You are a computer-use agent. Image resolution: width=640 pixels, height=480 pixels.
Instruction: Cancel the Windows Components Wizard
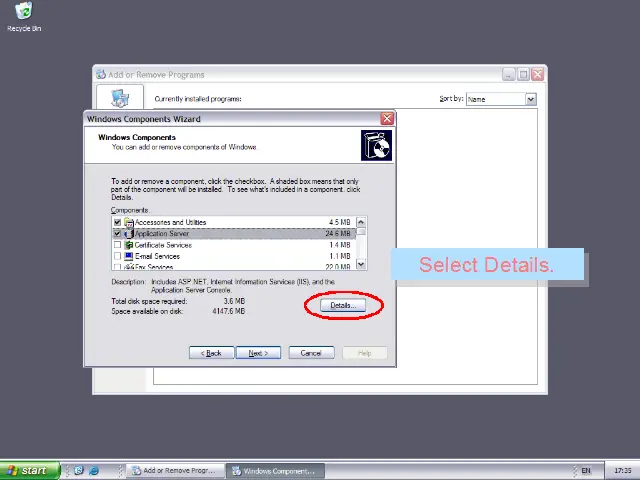(311, 353)
